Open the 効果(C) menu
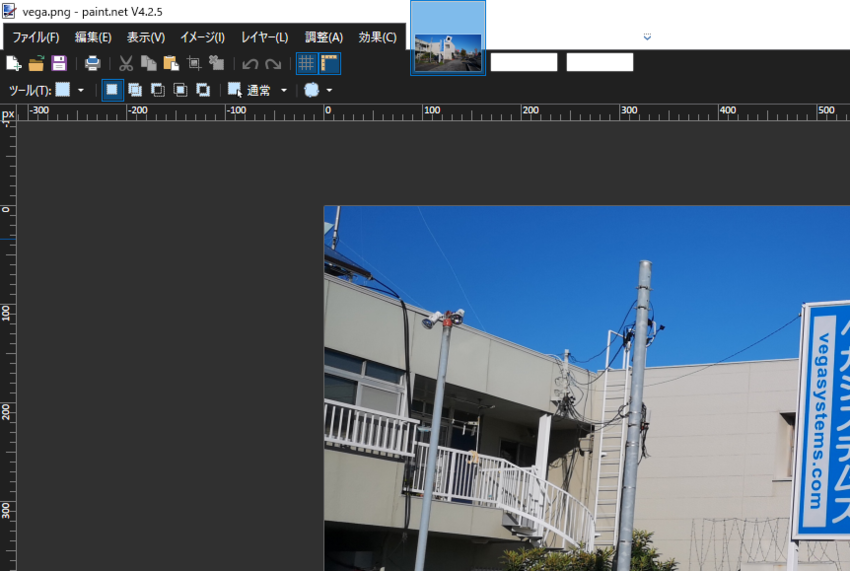The height and width of the screenshot is (571, 850). pos(377,37)
